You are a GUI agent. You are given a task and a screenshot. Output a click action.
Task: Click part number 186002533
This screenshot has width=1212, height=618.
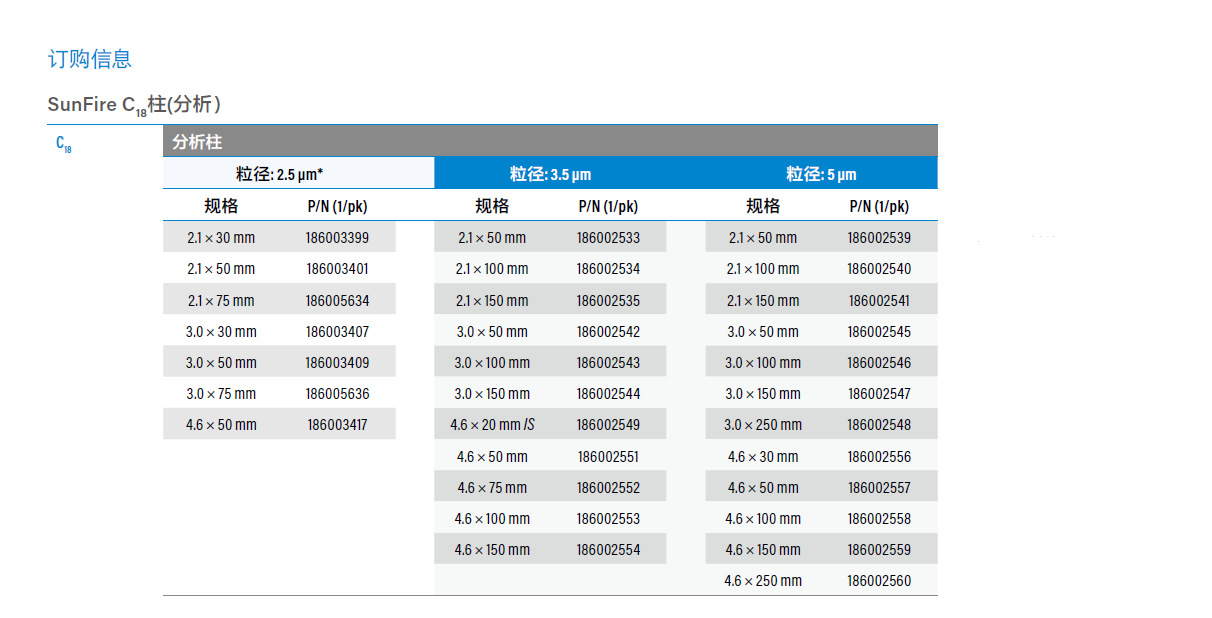click(608, 238)
